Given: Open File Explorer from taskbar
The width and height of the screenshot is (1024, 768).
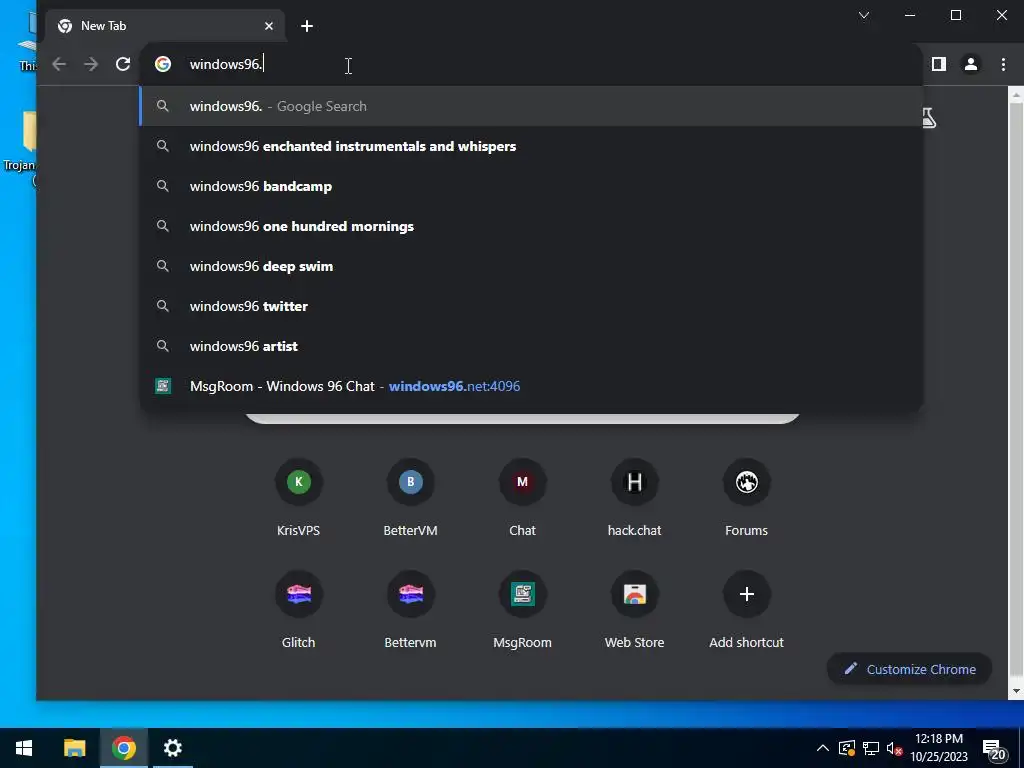Looking at the screenshot, I should (74, 748).
